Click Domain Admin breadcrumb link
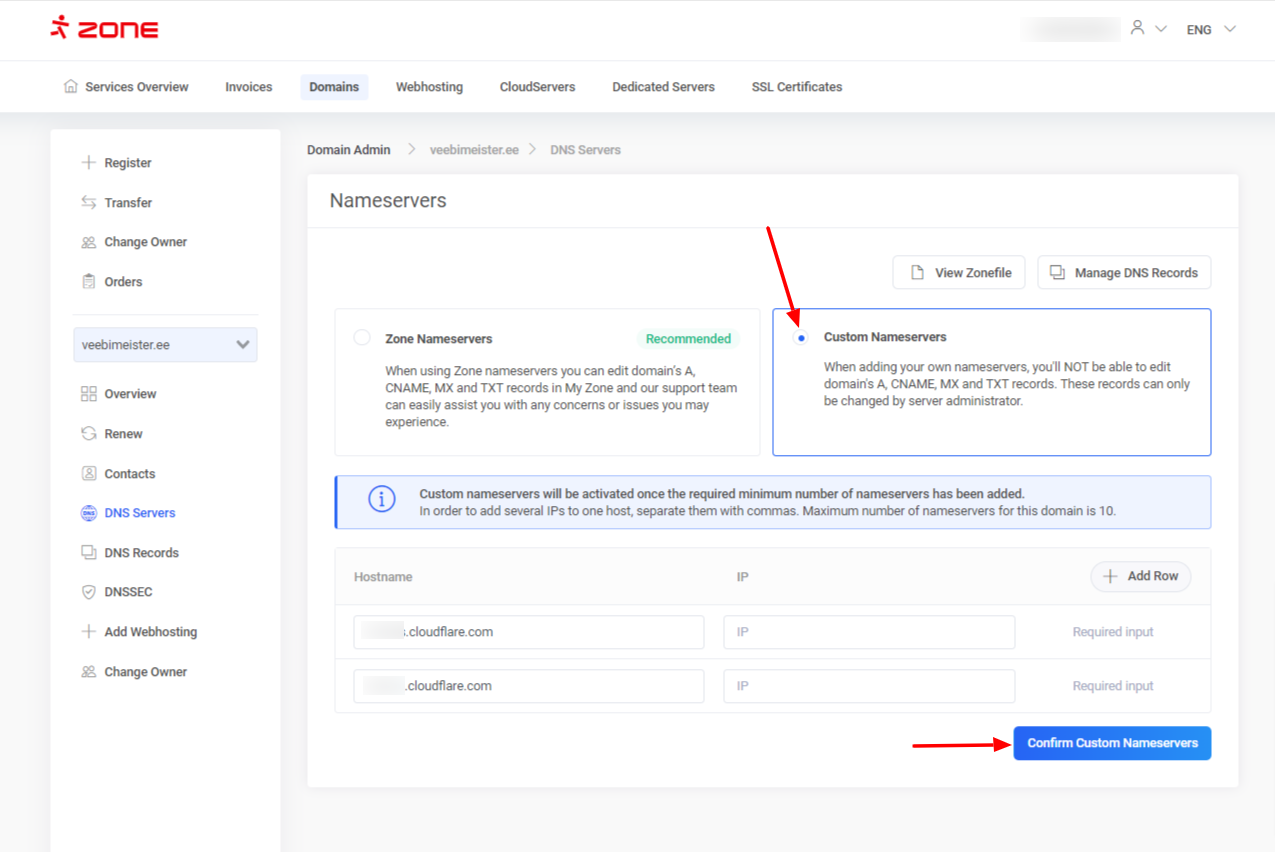1275x852 pixels. coord(349,150)
